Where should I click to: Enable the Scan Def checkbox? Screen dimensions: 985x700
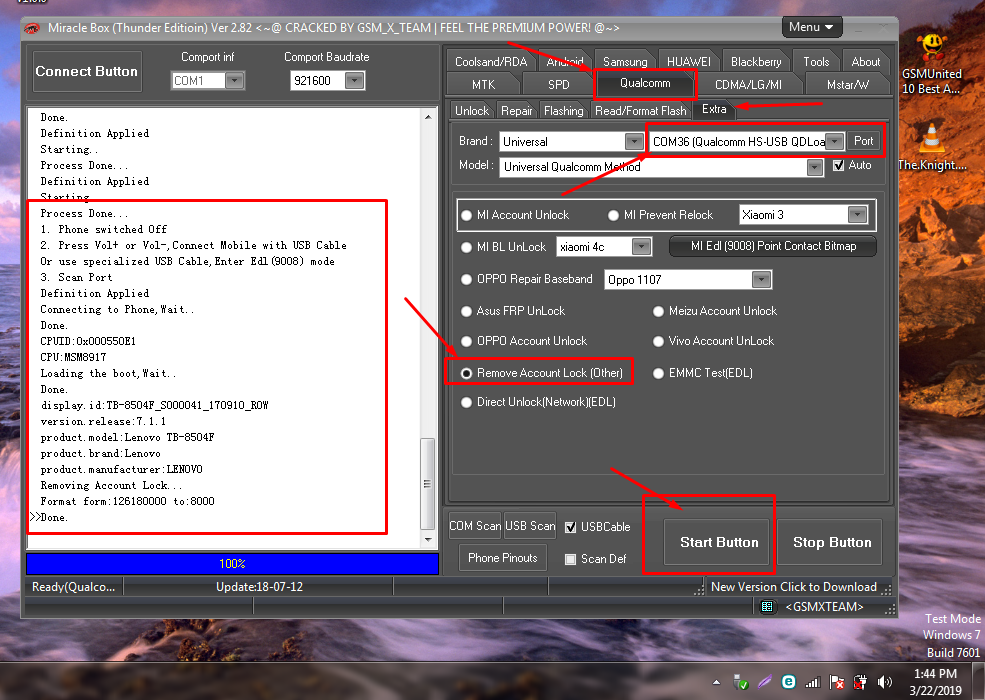pos(570,559)
